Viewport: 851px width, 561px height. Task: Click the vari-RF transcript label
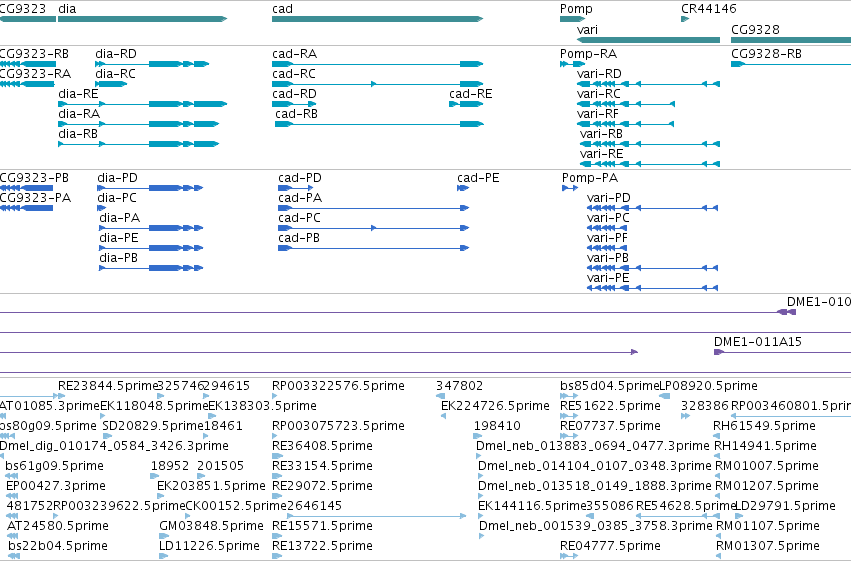click(598, 114)
